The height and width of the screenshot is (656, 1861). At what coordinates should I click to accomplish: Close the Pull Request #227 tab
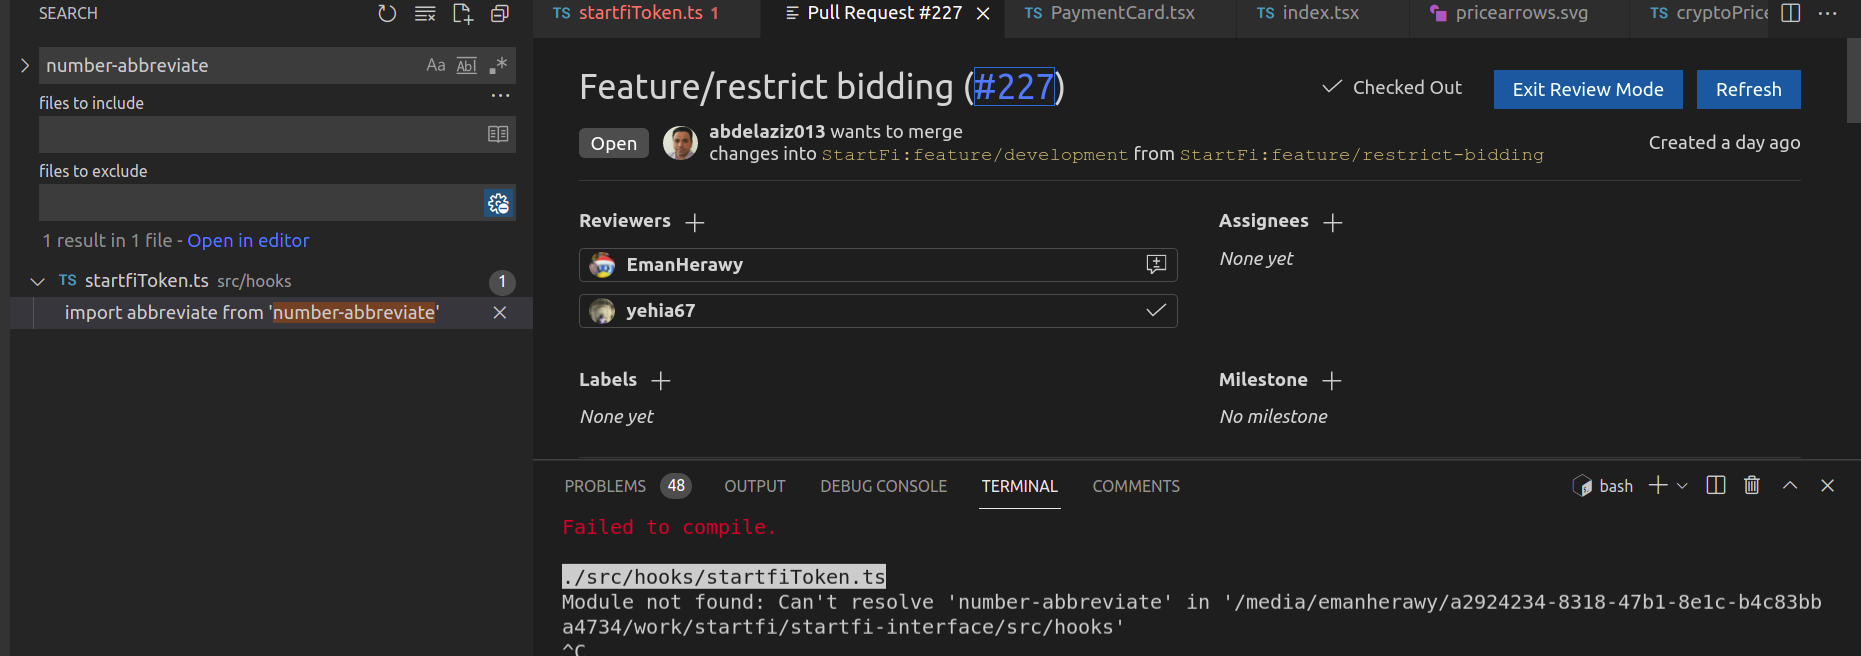[x=983, y=13]
